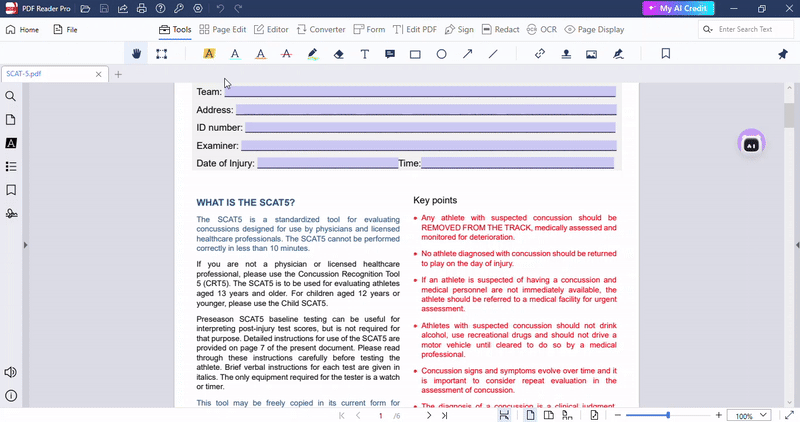The width and height of the screenshot is (800, 422).
Task: Click the My AI Credit button
Action: coord(678,8)
